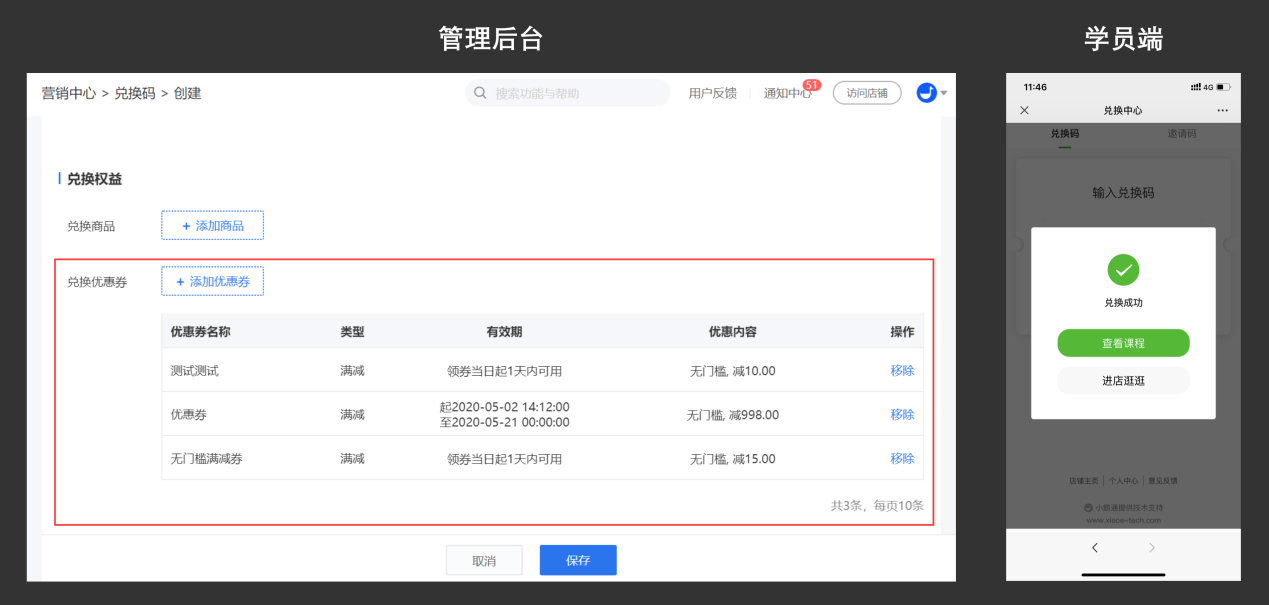Viewport: 1269px width, 605px height.
Task: Click 添加优惠券 button
Action: pyautogui.click(x=212, y=282)
